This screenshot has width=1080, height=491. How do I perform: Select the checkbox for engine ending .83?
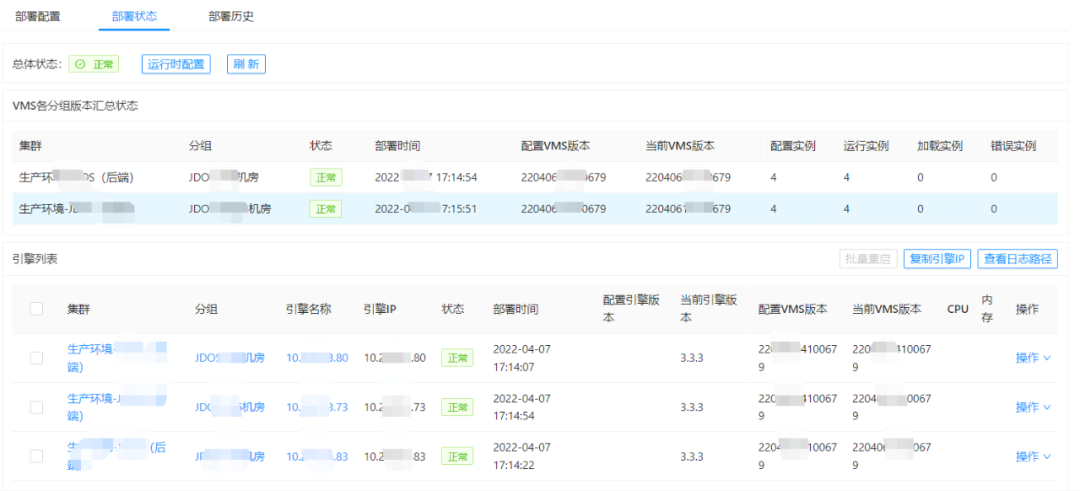tap(37, 456)
